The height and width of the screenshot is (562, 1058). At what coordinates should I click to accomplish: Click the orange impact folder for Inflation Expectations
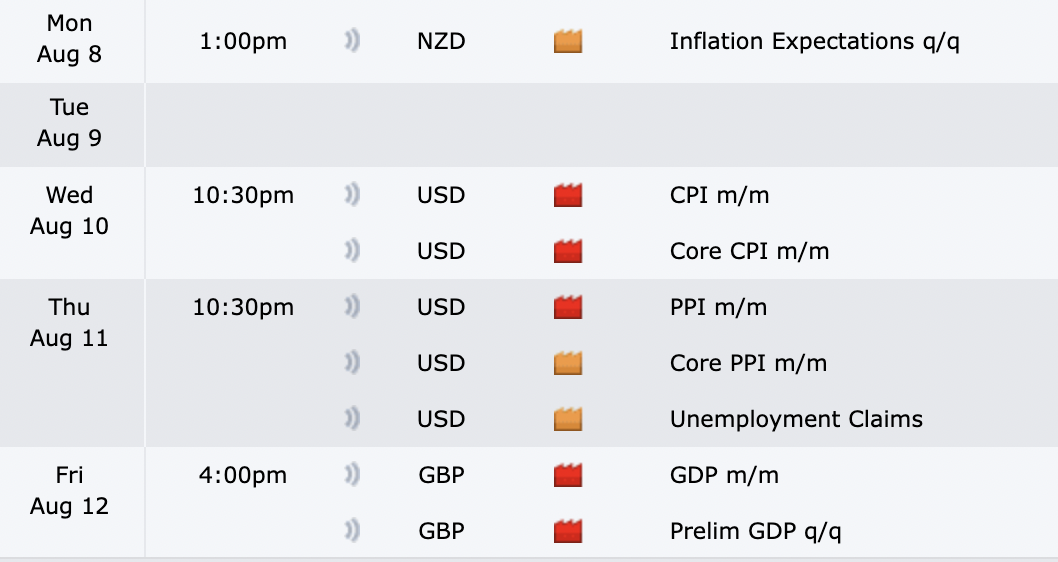(568, 42)
